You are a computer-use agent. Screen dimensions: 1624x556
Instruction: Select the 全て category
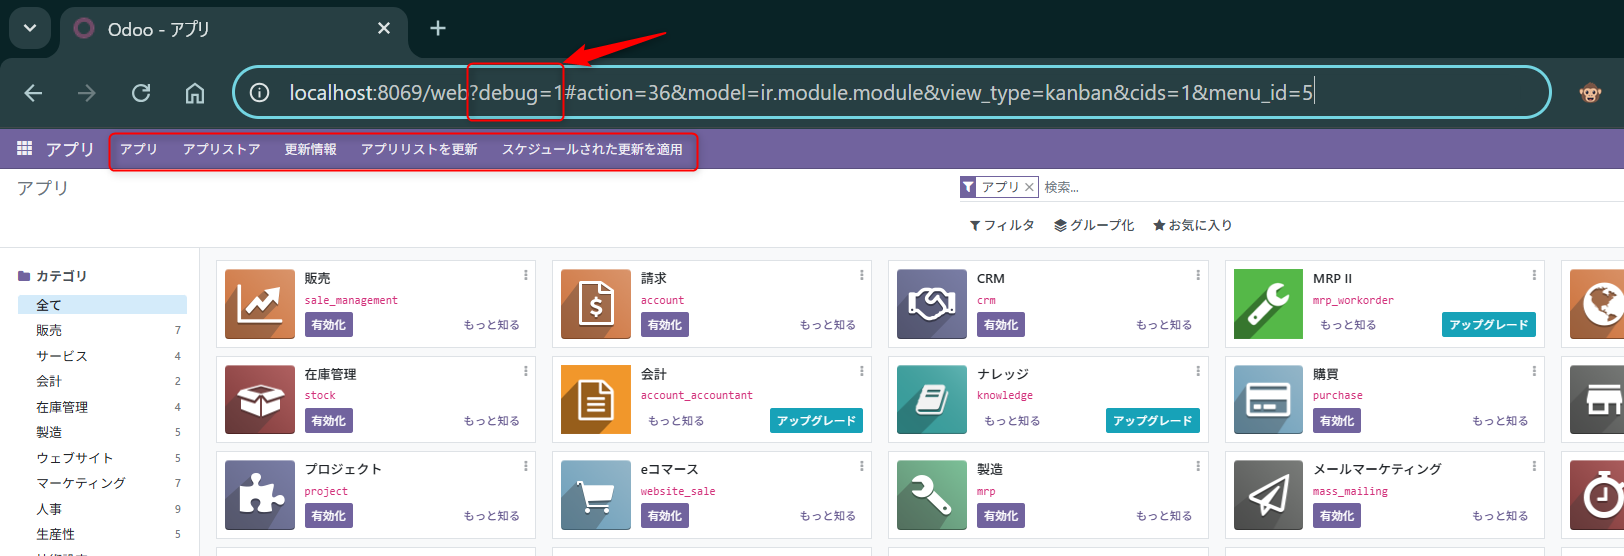pyautogui.click(x=102, y=305)
